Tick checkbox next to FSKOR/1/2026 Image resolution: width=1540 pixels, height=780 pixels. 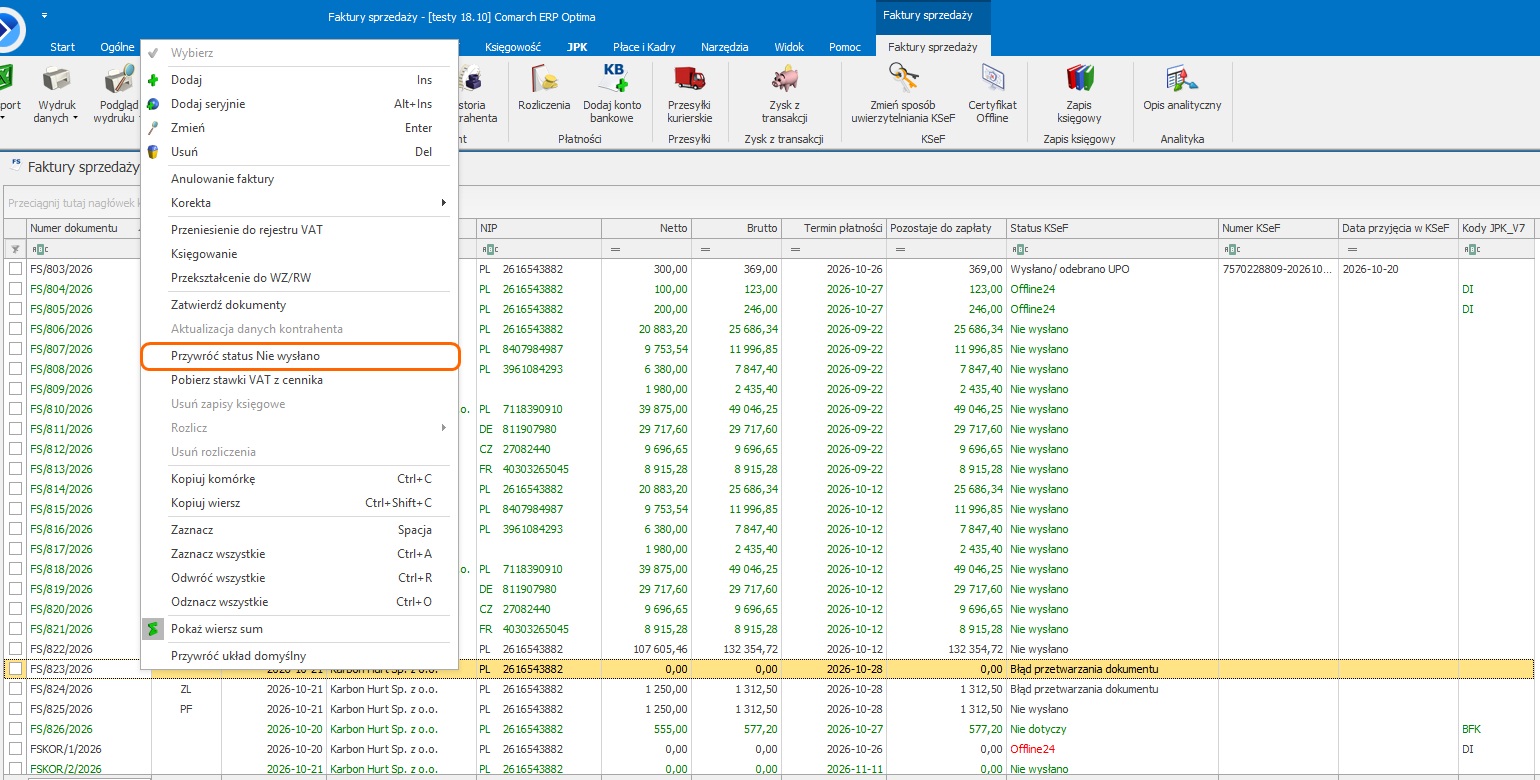[x=16, y=749]
